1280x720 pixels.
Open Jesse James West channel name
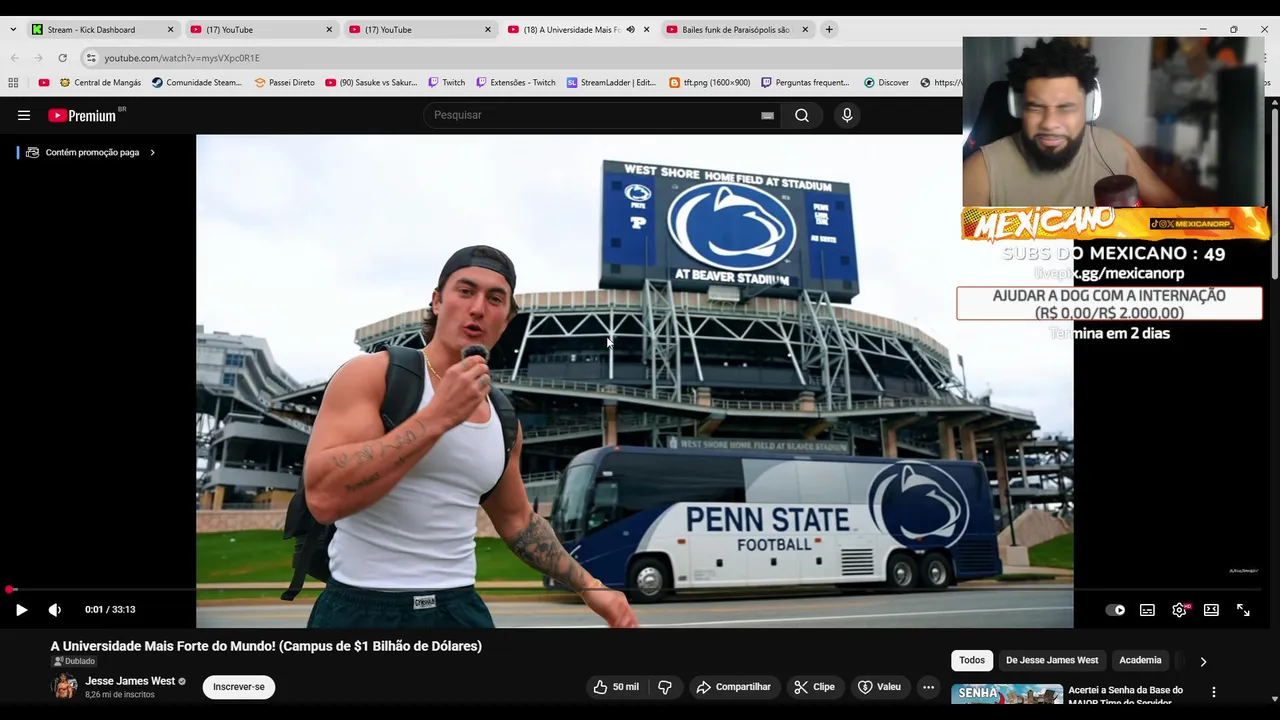130,681
